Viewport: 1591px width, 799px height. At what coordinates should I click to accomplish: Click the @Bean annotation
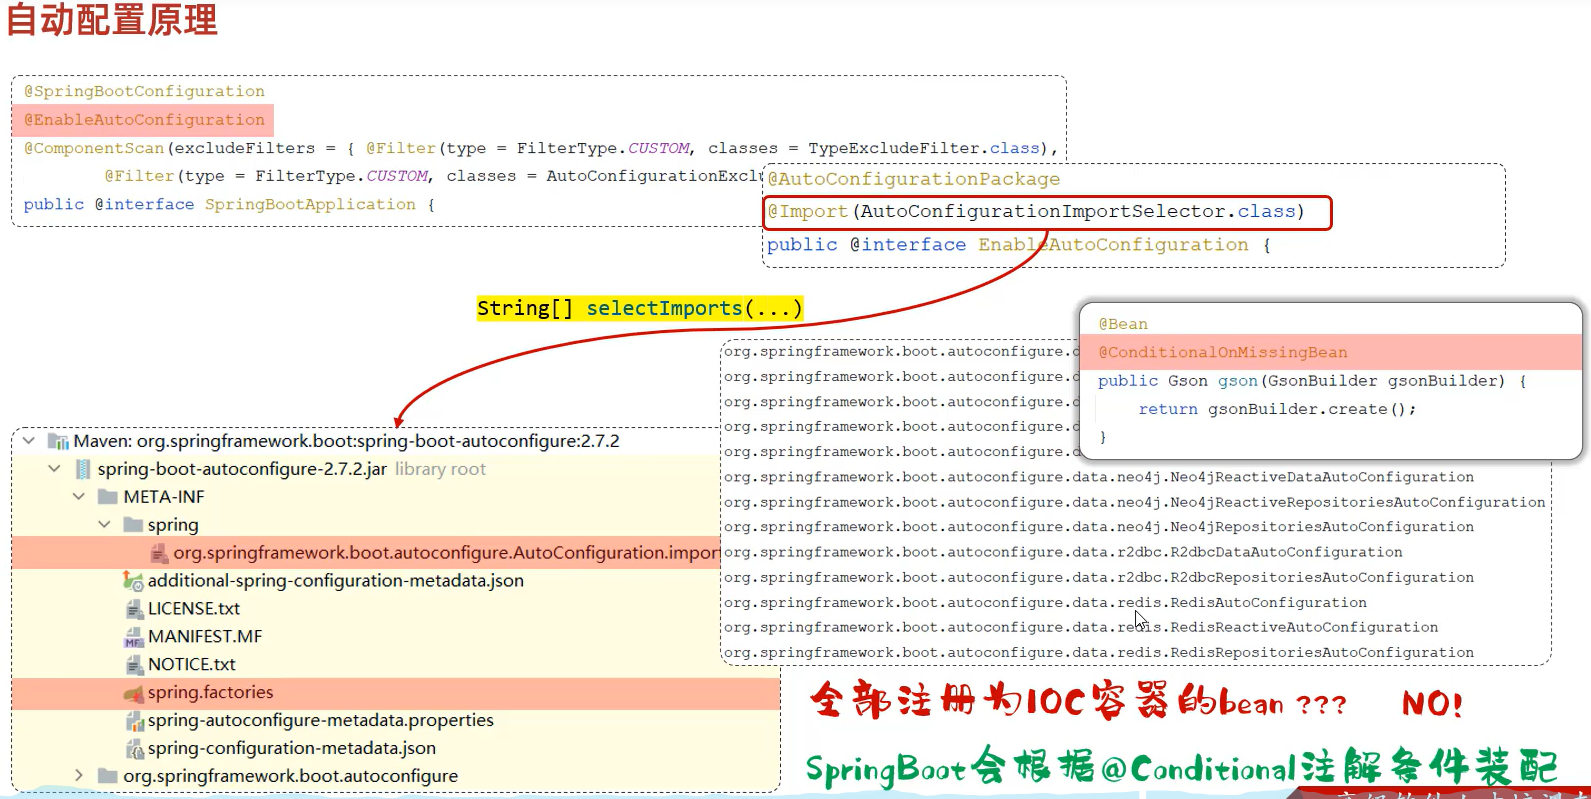pyautogui.click(x=1123, y=324)
